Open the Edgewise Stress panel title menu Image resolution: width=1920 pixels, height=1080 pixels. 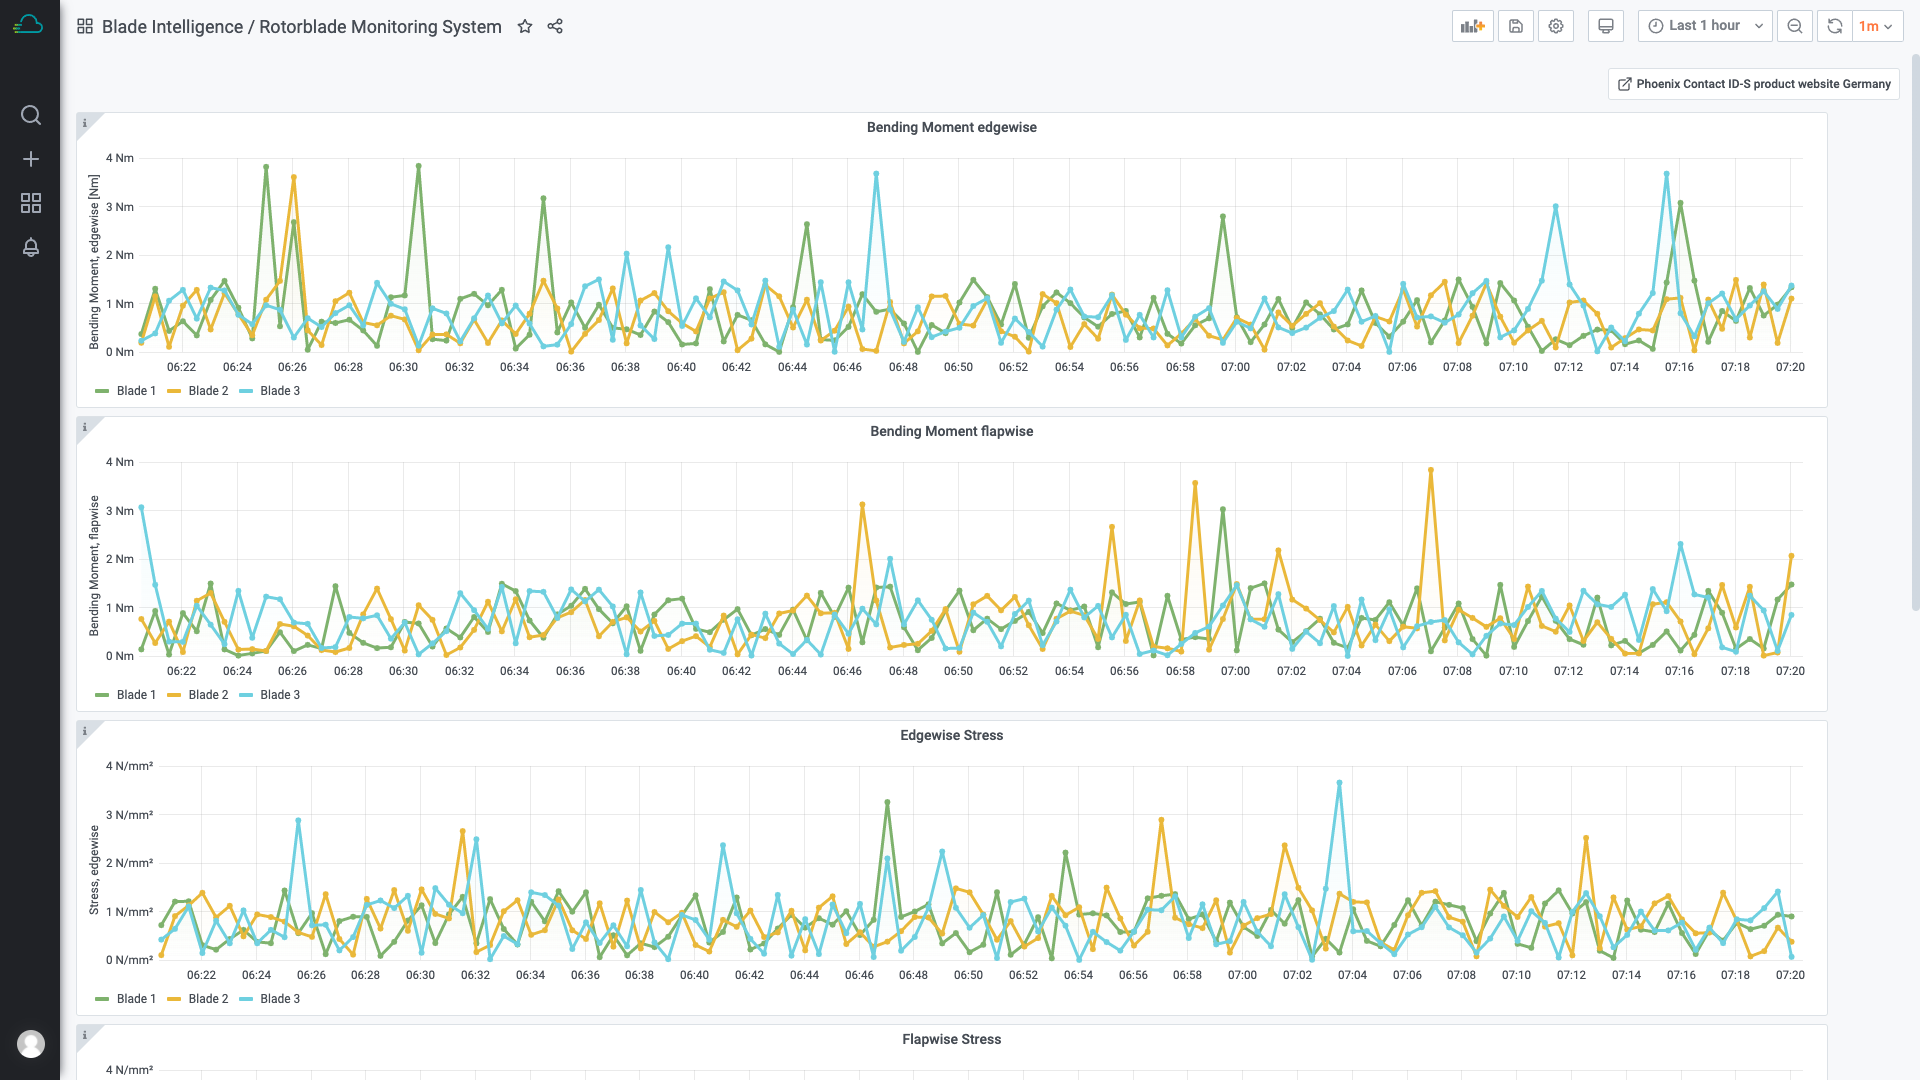[x=950, y=735]
